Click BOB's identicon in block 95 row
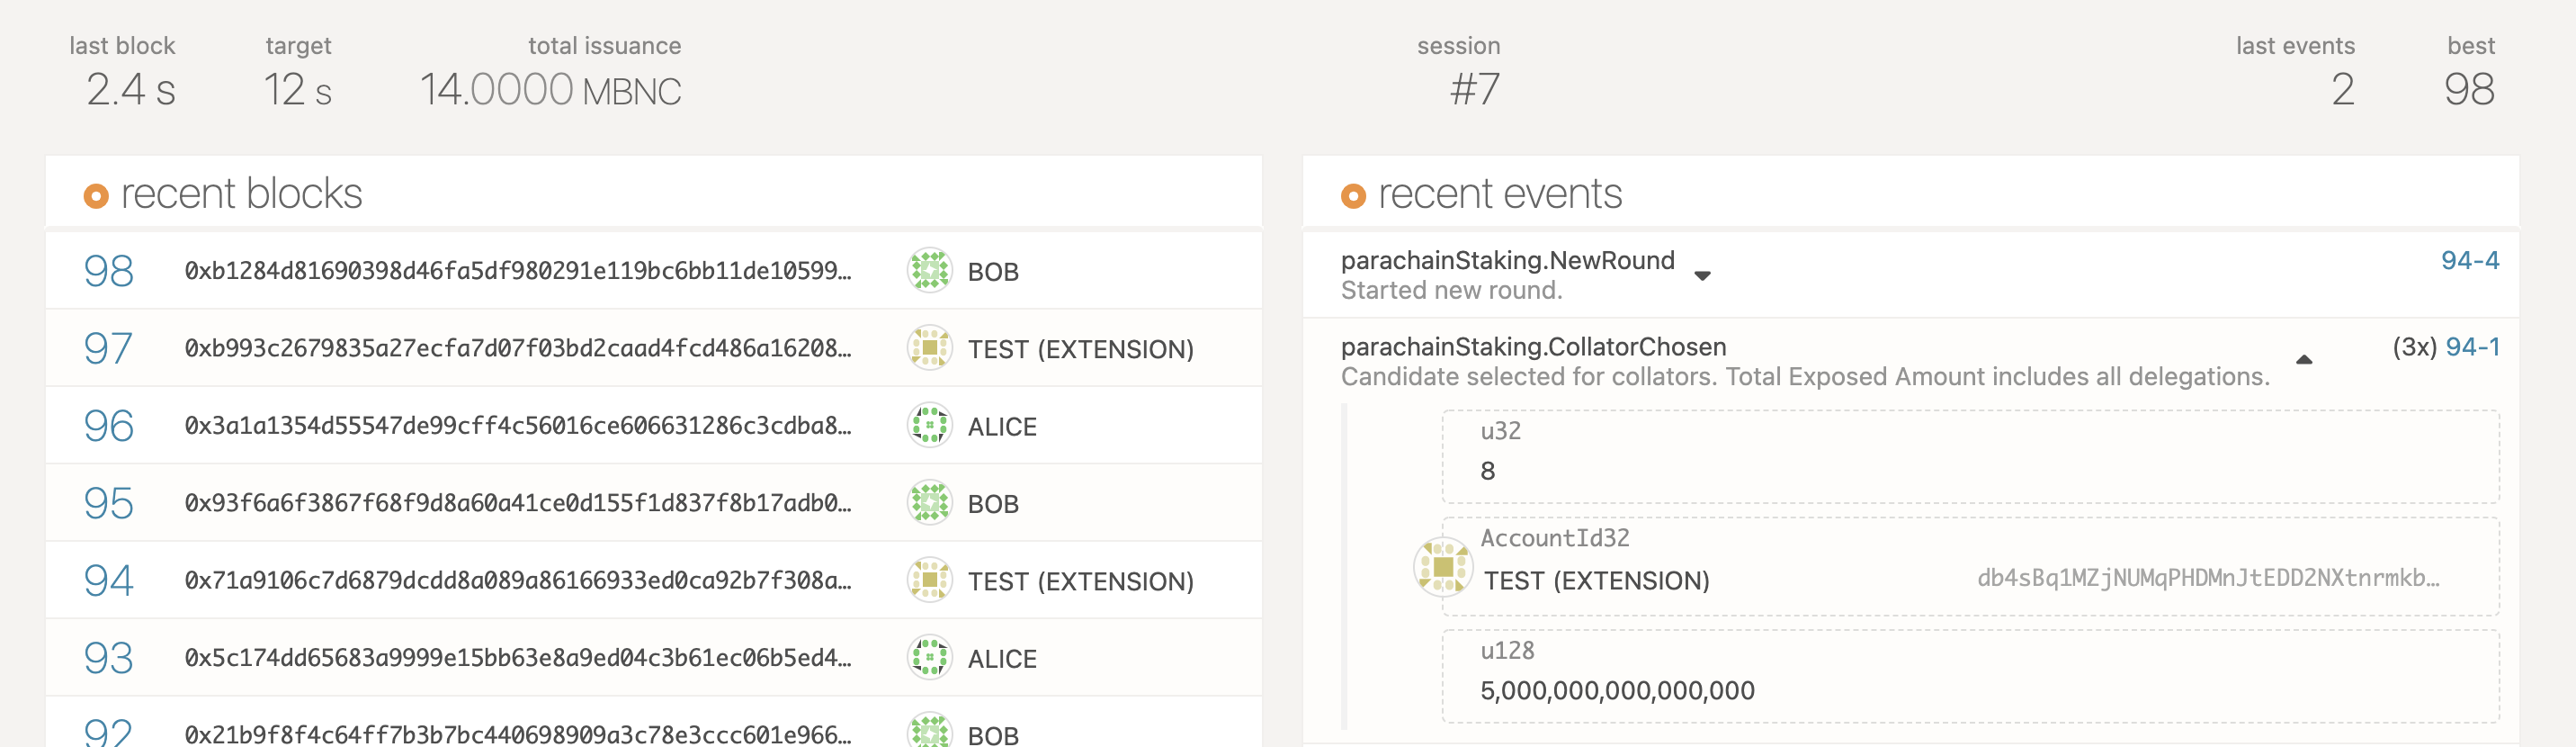The height and width of the screenshot is (747, 2576). (929, 503)
